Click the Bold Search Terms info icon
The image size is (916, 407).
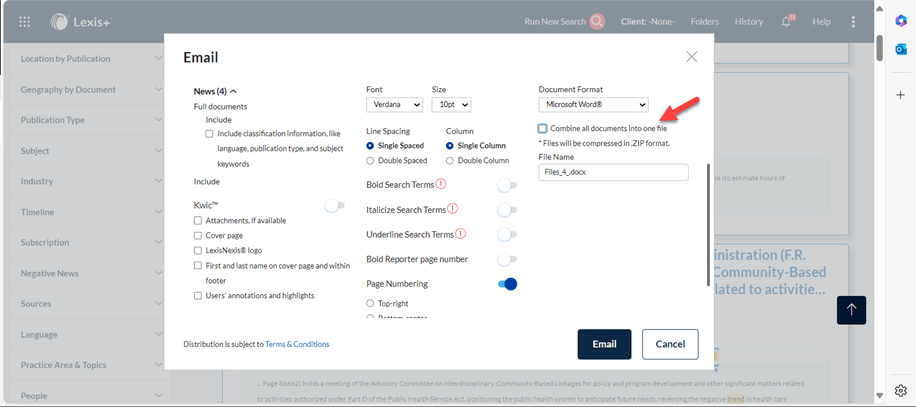click(x=441, y=184)
